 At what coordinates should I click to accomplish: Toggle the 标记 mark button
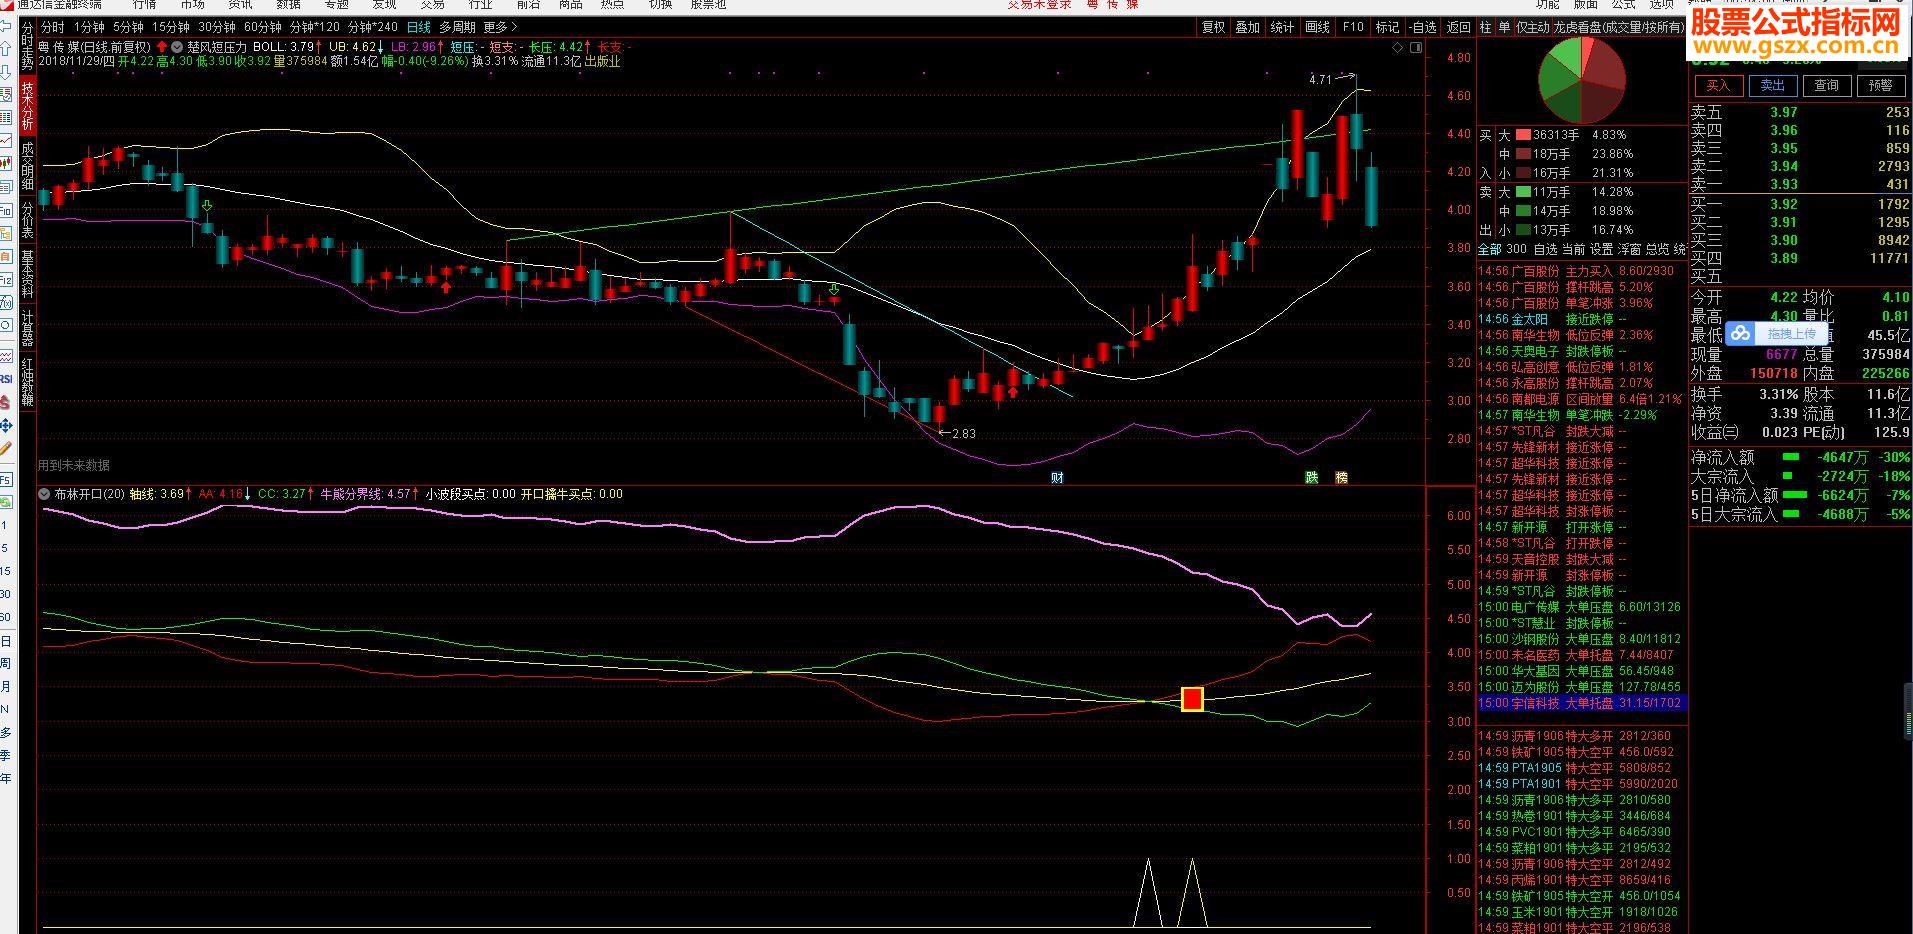click(x=1388, y=27)
